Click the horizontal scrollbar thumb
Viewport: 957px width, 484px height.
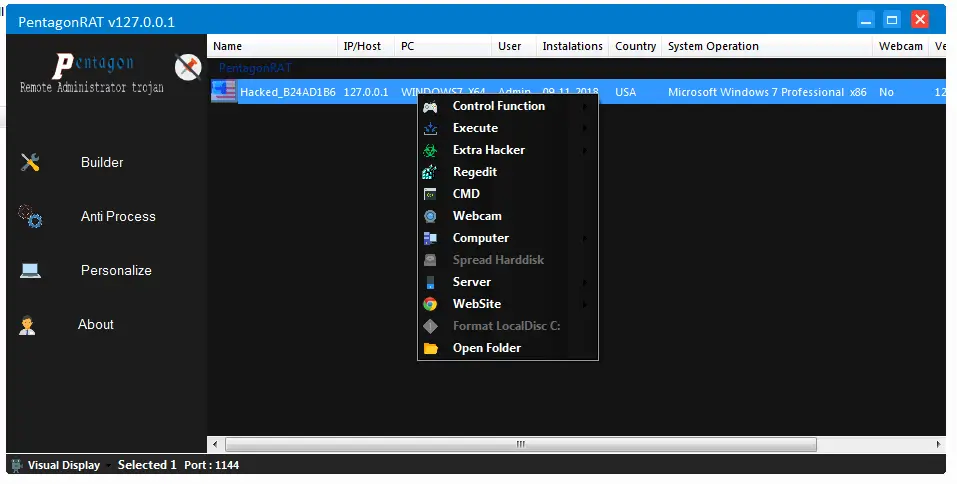click(x=521, y=444)
